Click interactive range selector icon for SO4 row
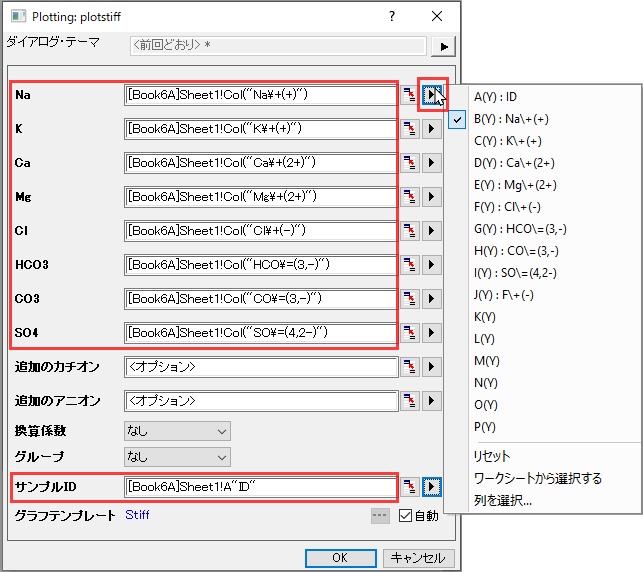The height and width of the screenshot is (572, 643). point(409,333)
